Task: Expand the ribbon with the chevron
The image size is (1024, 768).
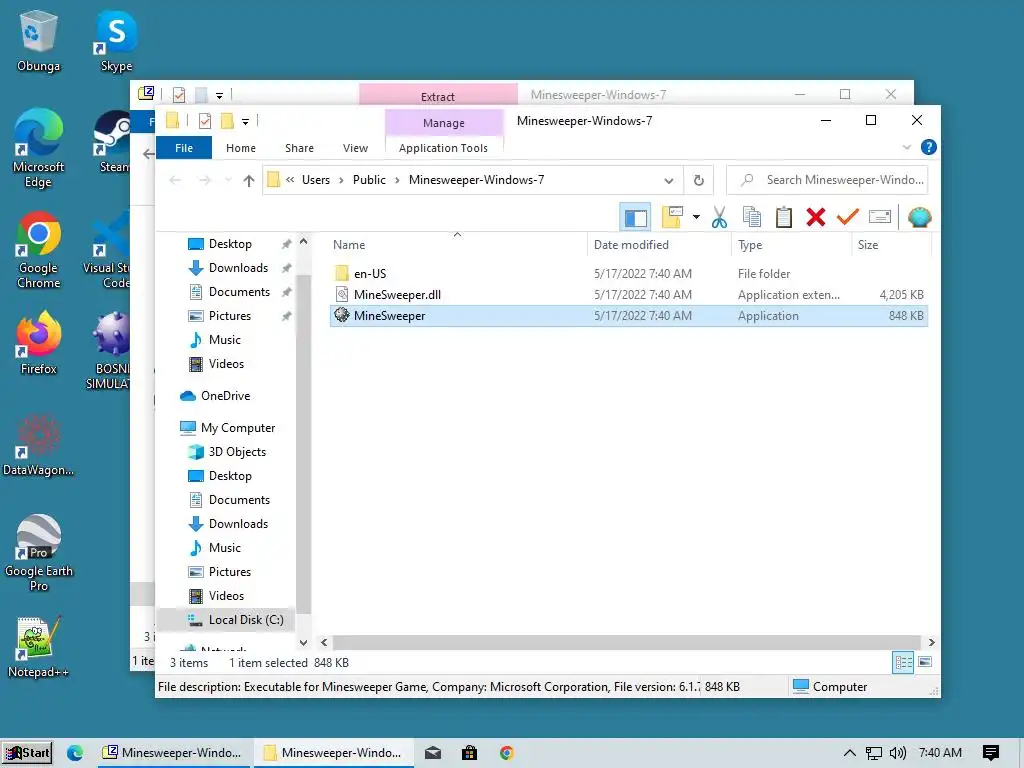Action: point(906,148)
